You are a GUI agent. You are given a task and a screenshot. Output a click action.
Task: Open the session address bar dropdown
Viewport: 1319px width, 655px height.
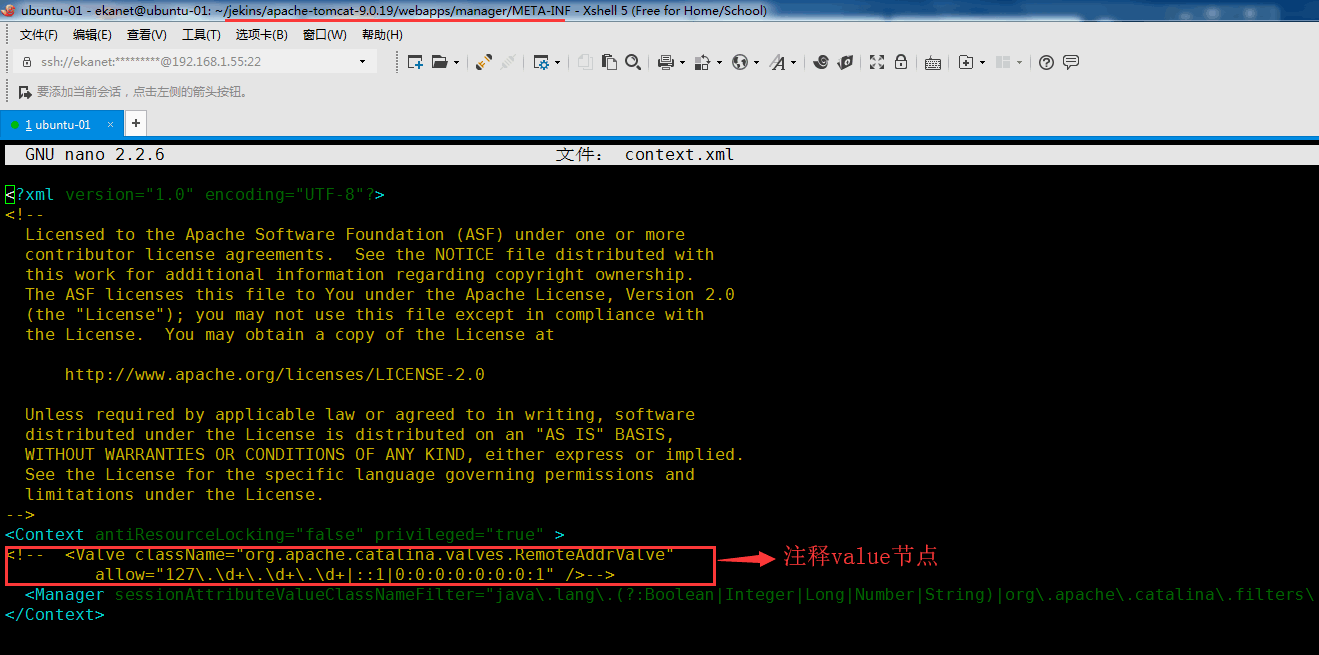363,61
